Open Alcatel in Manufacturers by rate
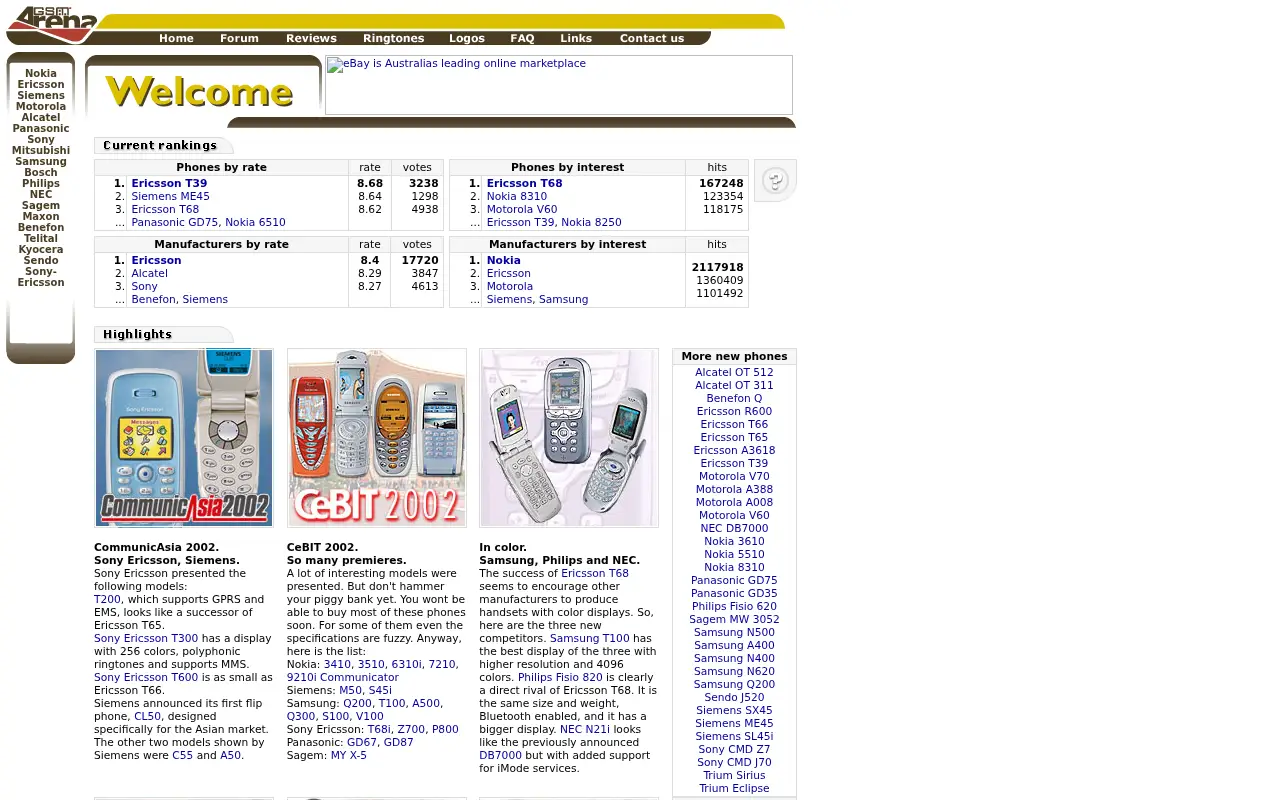 click(x=150, y=273)
